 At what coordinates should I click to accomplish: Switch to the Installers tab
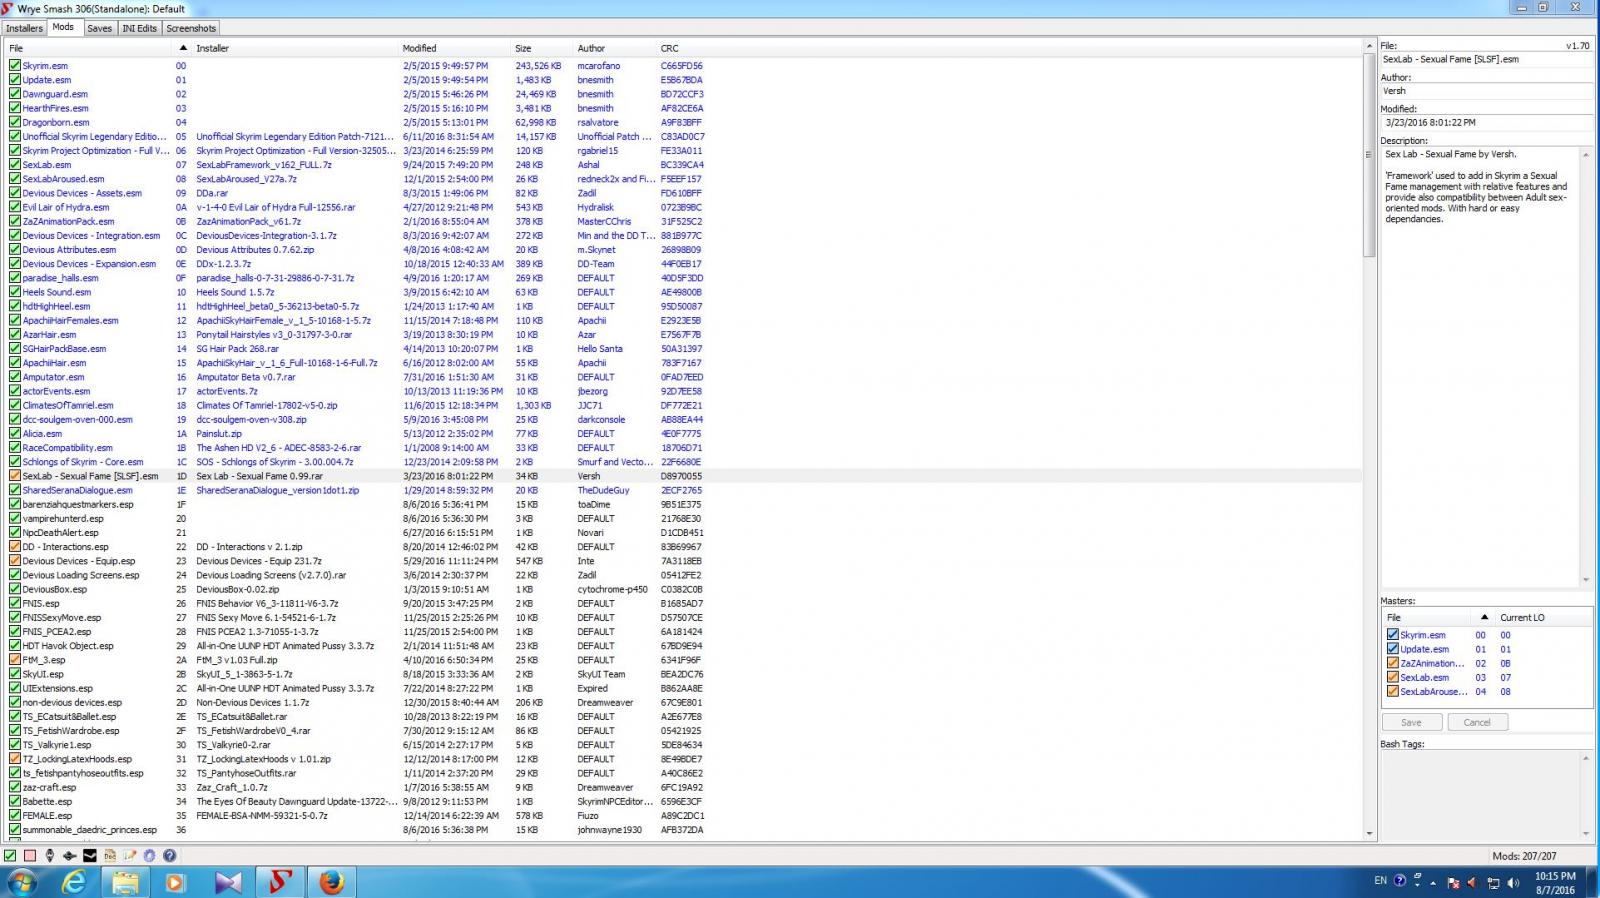pyautogui.click(x=24, y=28)
